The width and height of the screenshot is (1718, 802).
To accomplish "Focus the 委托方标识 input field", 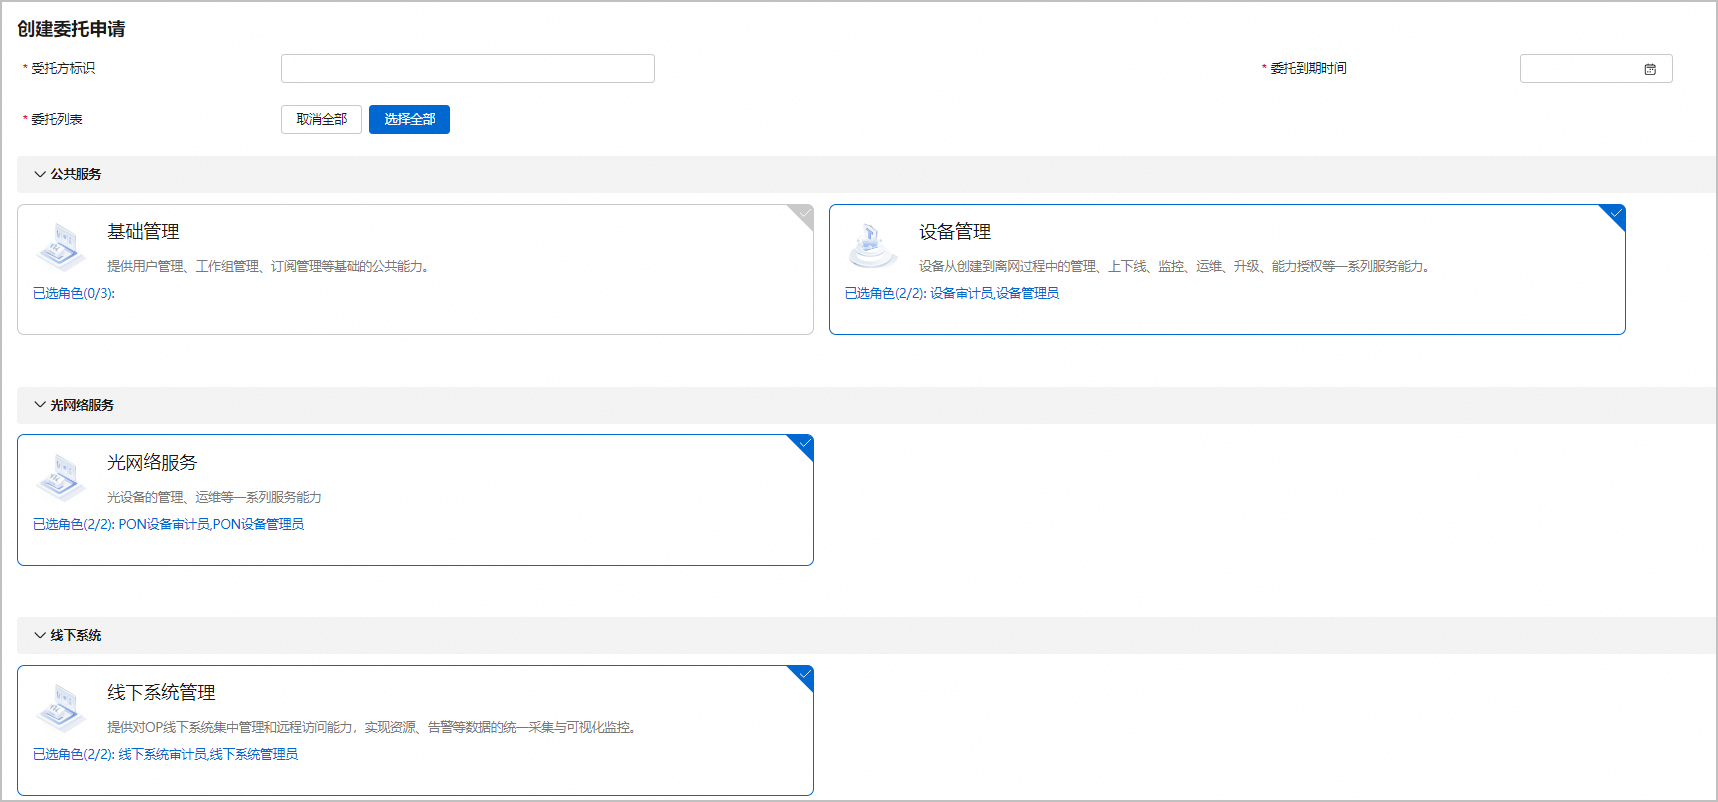I will 468,68.
